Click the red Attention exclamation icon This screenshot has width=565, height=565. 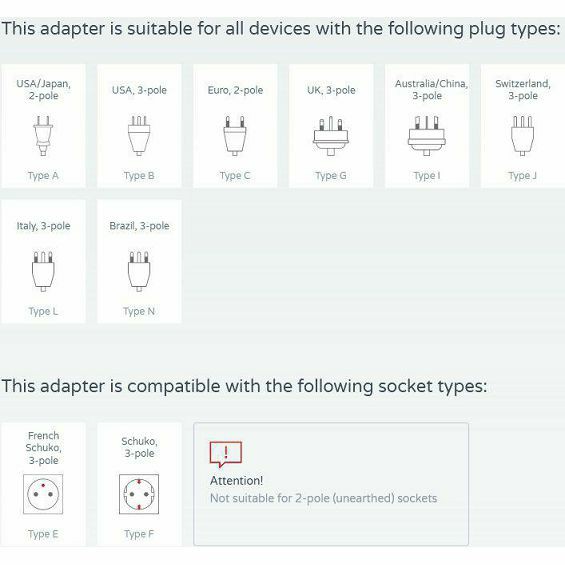click(x=226, y=454)
